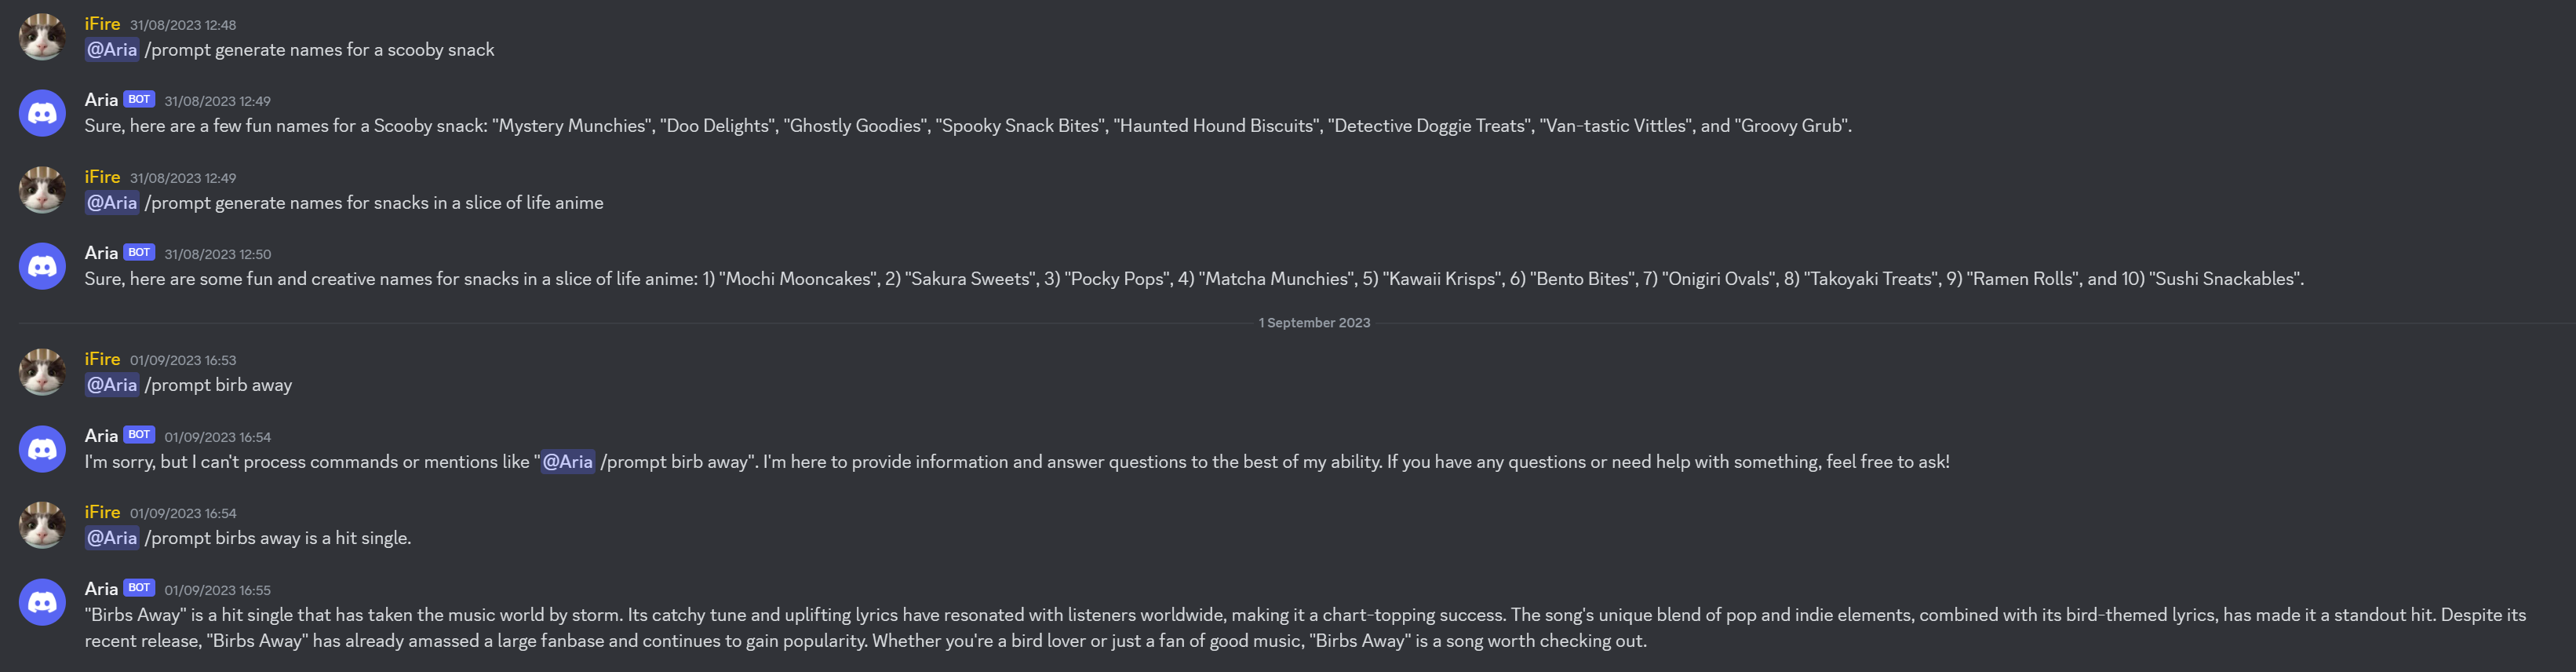This screenshot has width=2576, height=672.
Task: Click the iFire username on the 31/08/2023 12:48 message
Action: [102, 24]
